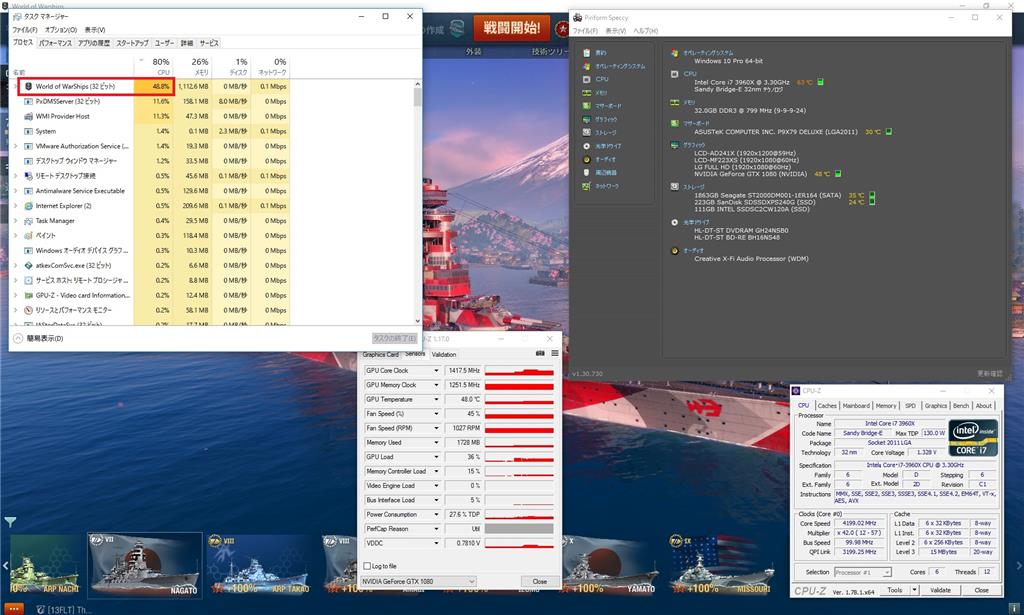Click the Close button in CPU-Z
Viewport: 1024px width, 615px height.
981,590
